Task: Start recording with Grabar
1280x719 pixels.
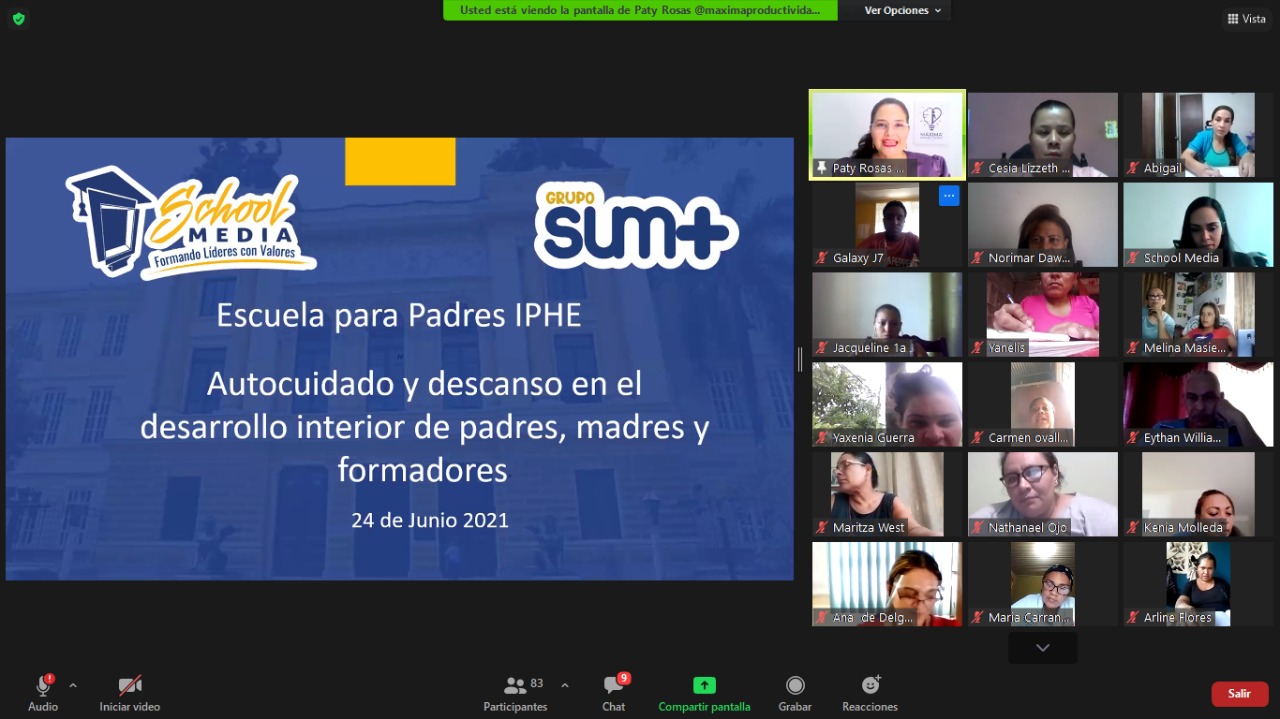Action: click(795, 693)
